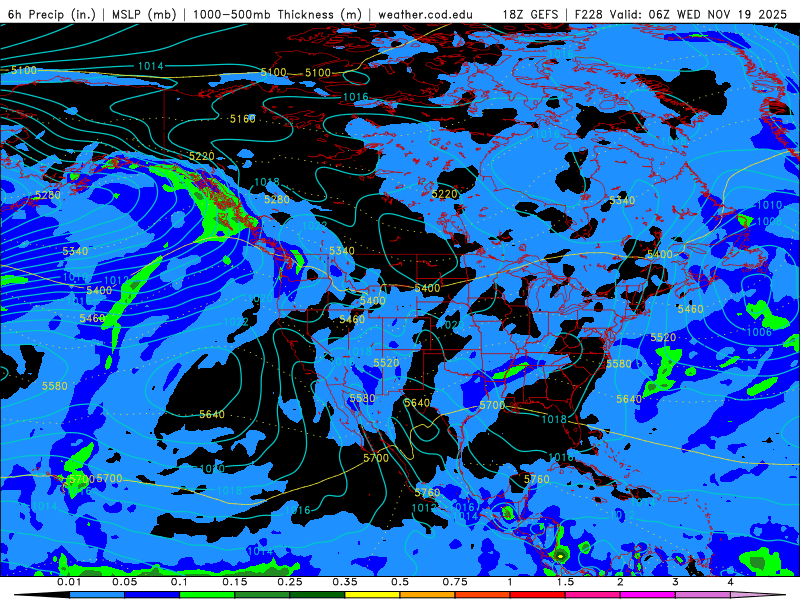Click the "6h Precip (in.)" title text
The height and width of the screenshot is (600, 800).
click(x=52, y=14)
